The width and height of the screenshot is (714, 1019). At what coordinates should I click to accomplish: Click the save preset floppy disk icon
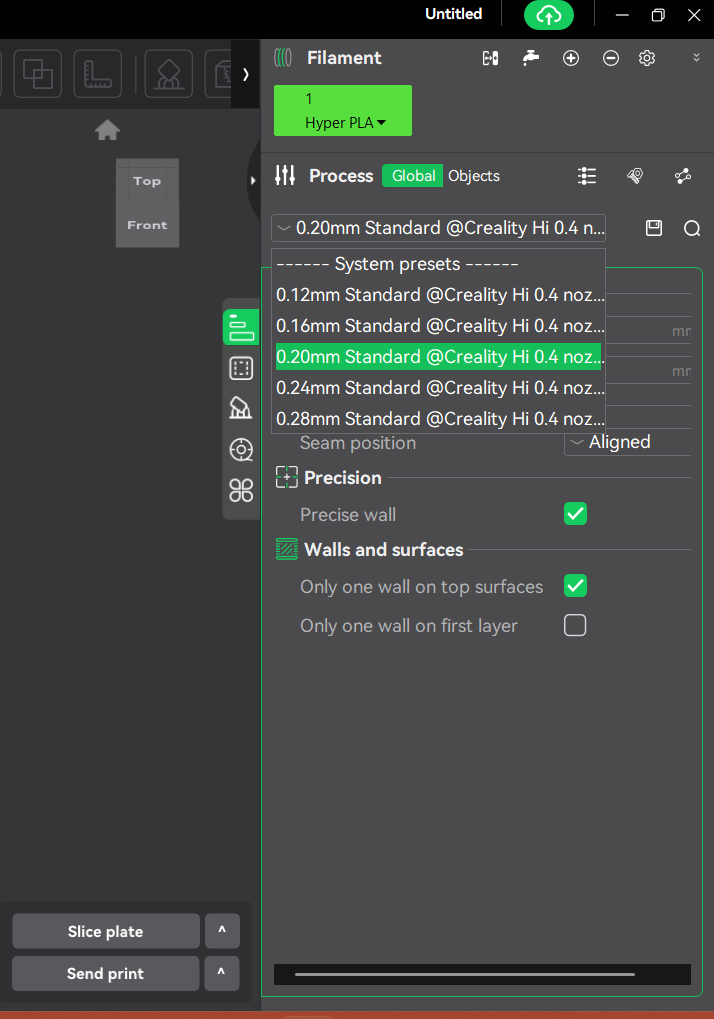(654, 228)
